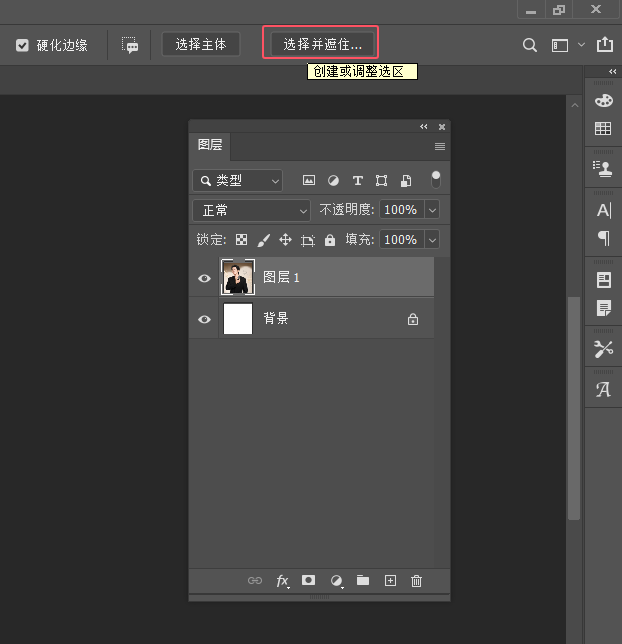Select the 图层 tab
The image size is (622, 644).
click(210, 145)
